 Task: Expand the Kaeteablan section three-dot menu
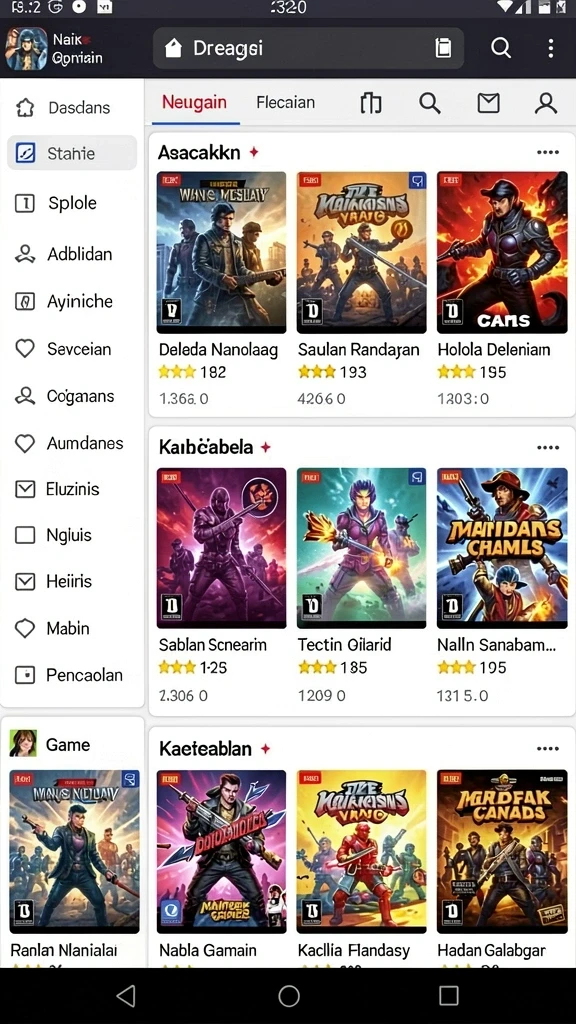pyautogui.click(x=547, y=748)
